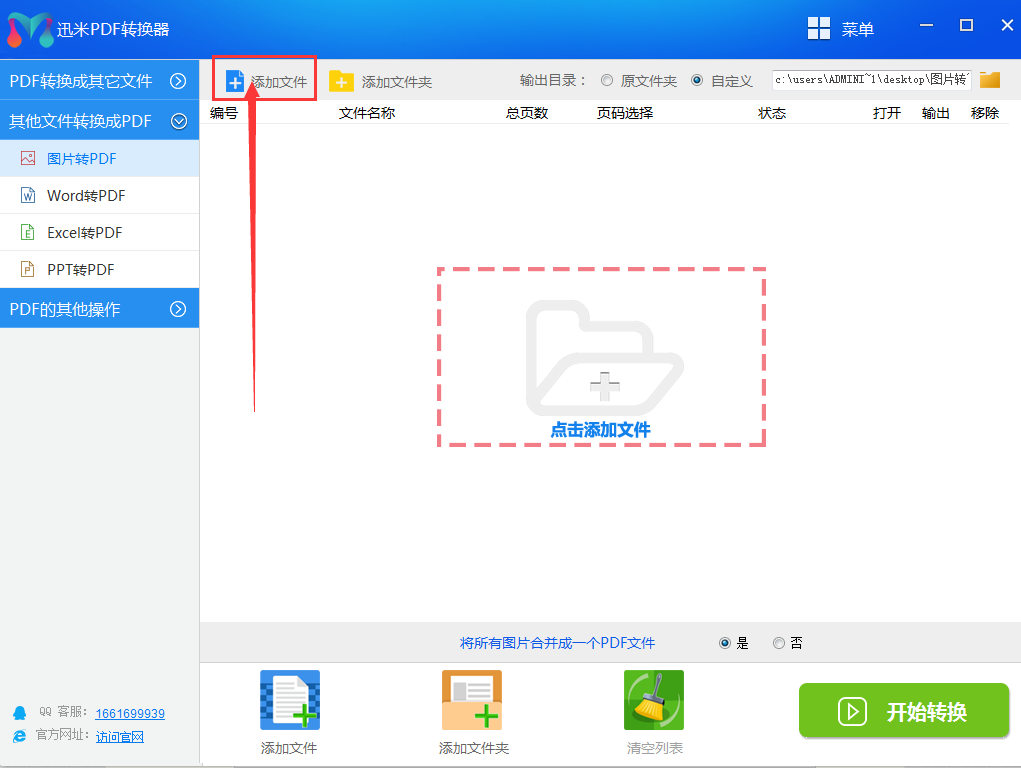1021x768 pixels.
Task: Select the original folder radio button
Action: pyautogui.click(x=607, y=81)
